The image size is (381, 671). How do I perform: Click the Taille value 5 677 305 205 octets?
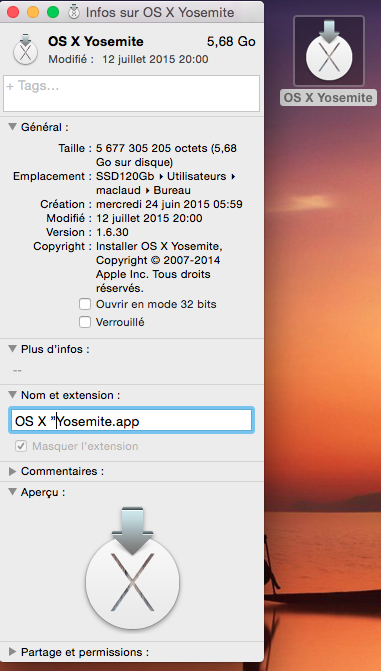[x=166, y=155]
